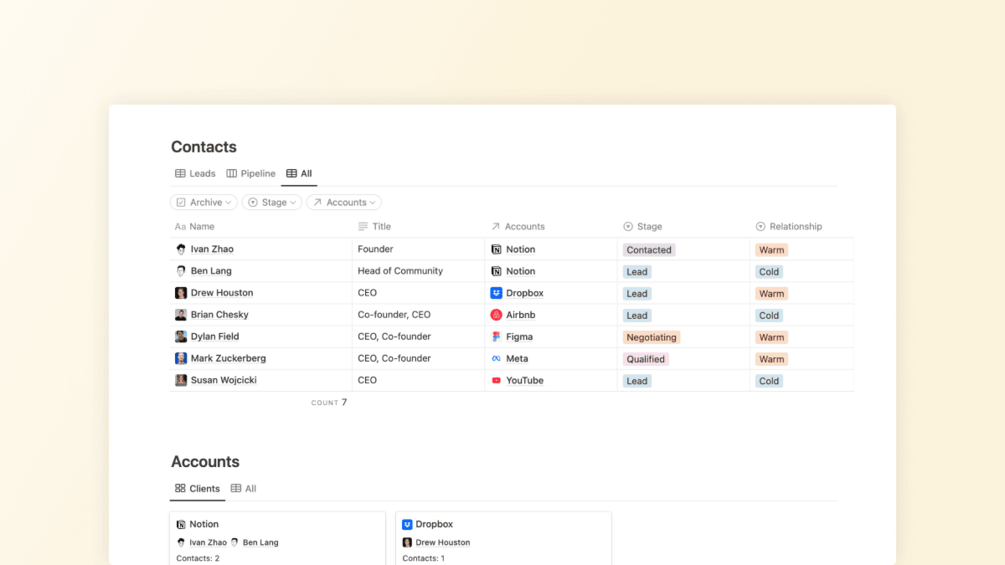Select the All tab in Contacts
This screenshot has height=565, width=1005.
299,174
